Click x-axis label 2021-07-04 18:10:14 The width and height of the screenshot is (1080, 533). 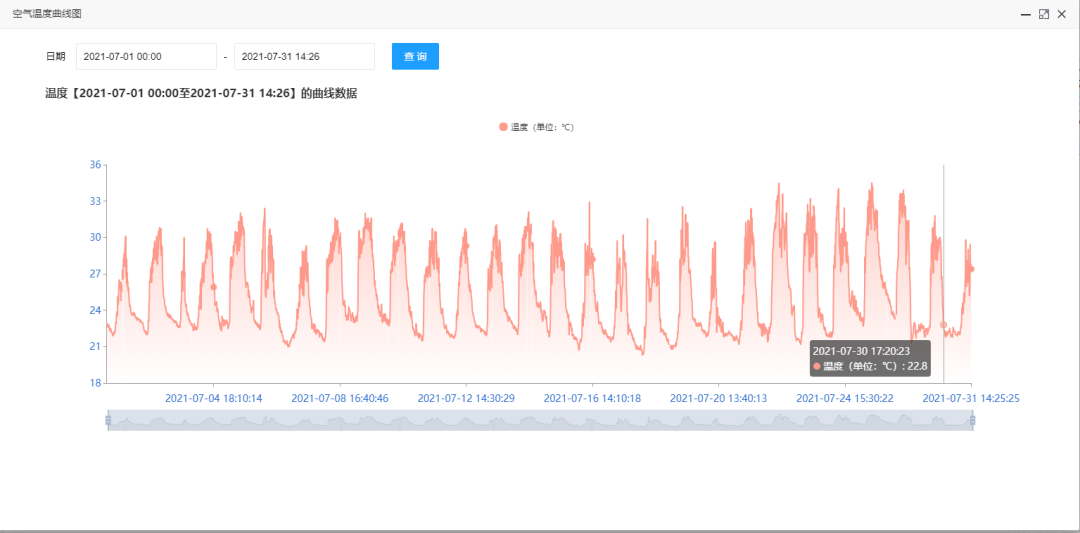(214, 398)
